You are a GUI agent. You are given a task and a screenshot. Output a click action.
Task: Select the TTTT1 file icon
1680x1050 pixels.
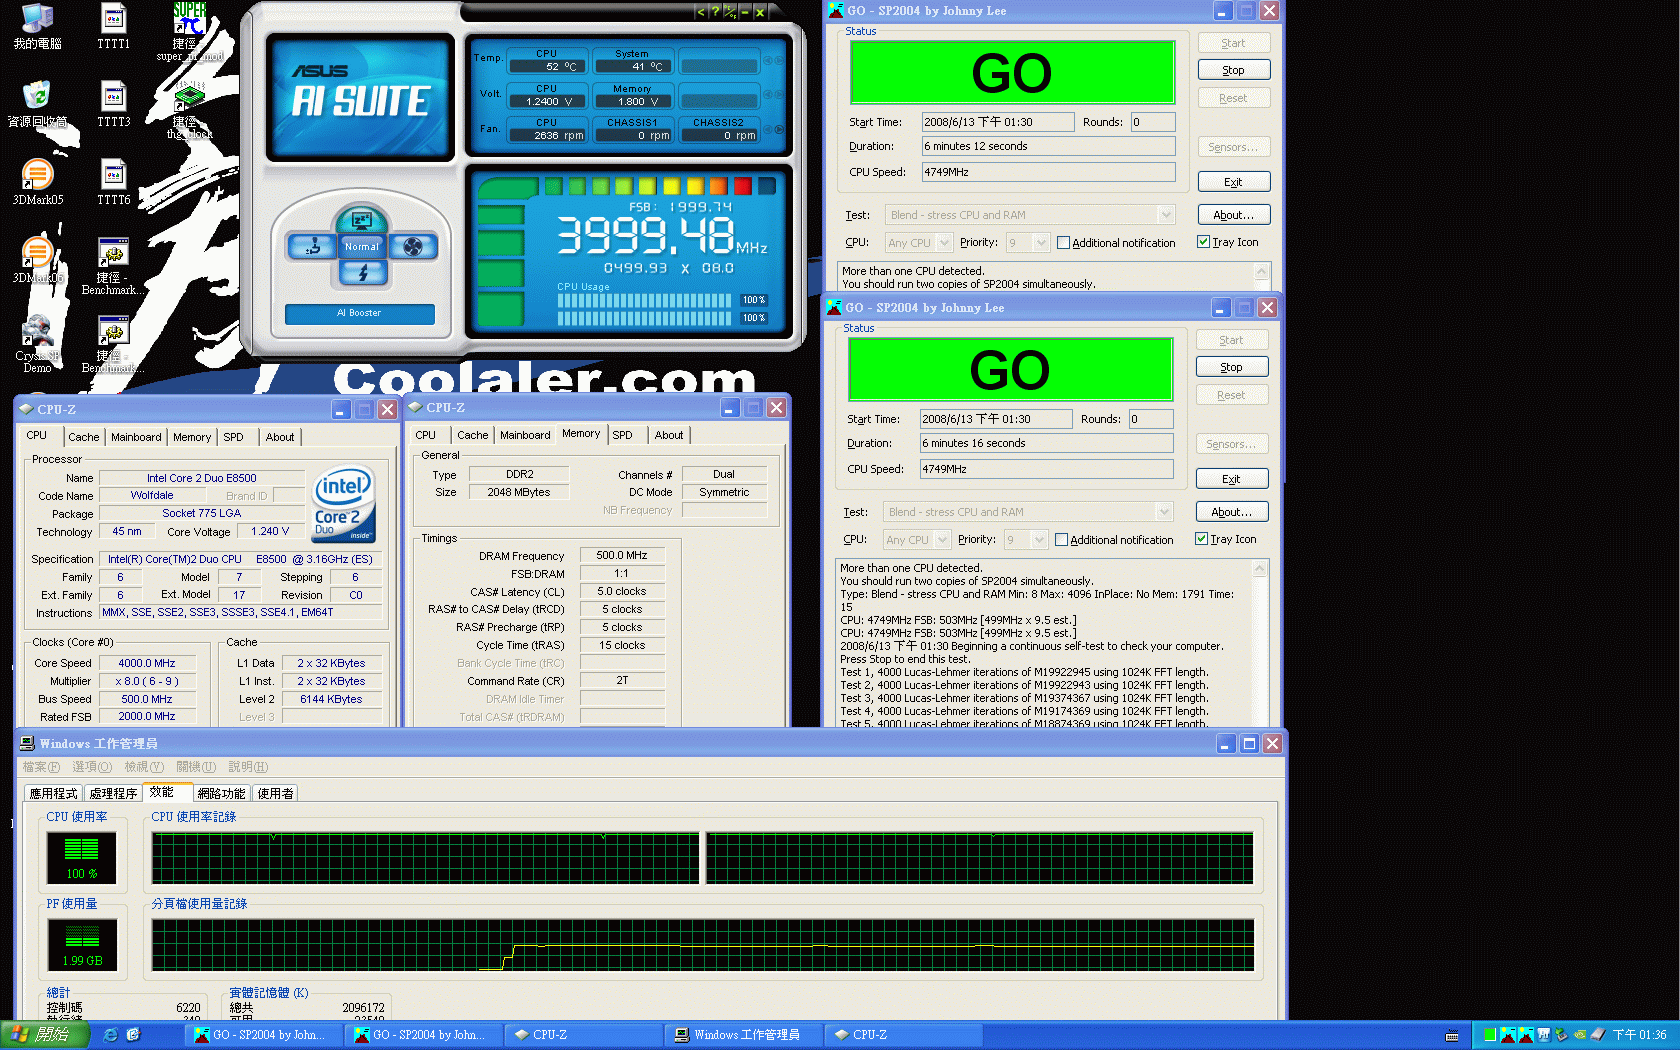tap(113, 27)
